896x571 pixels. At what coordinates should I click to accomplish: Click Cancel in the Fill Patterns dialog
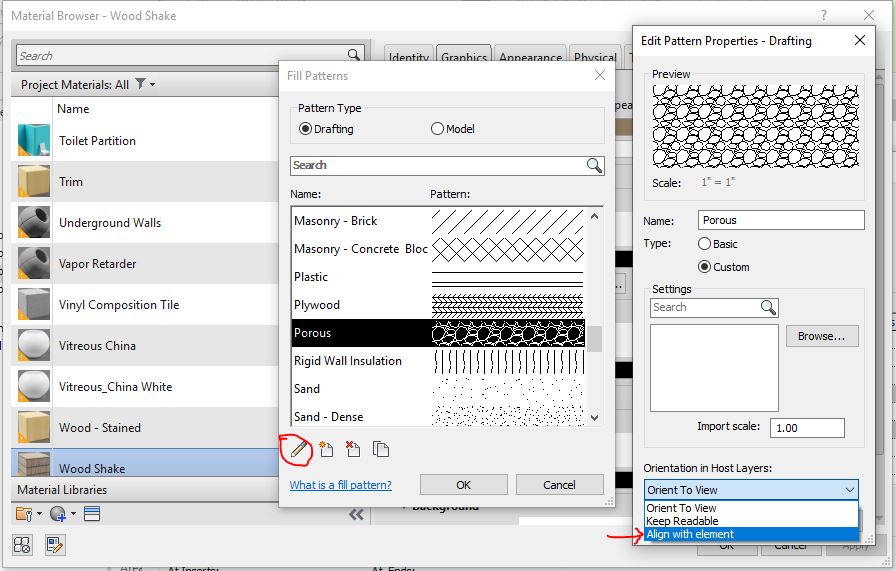[559, 485]
